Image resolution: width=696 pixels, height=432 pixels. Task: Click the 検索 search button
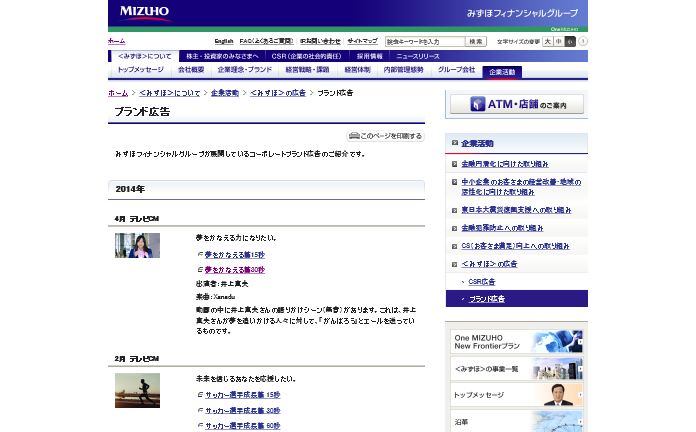point(476,42)
